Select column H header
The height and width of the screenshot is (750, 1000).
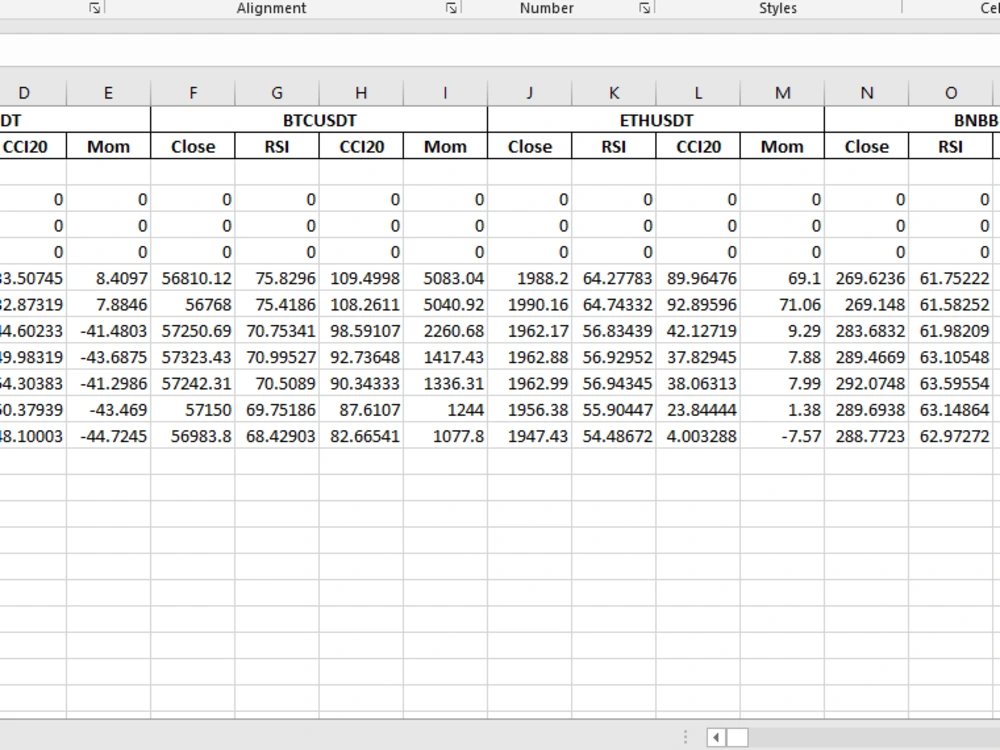click(x=361, y=93)
